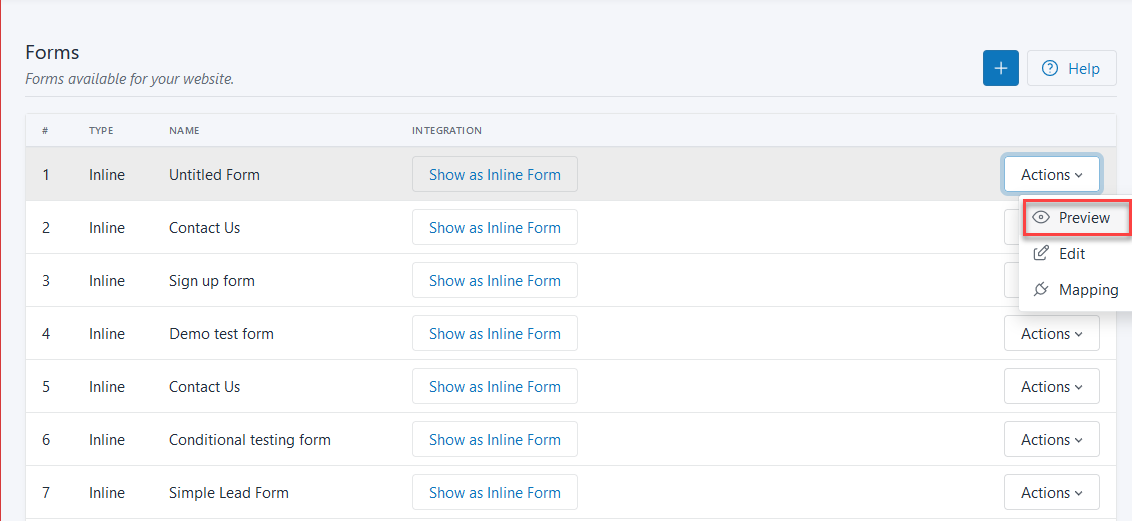The image size is (1132, 521).
Task: Open Actions dropdown for Demo test form
Action: point(1052,333)
